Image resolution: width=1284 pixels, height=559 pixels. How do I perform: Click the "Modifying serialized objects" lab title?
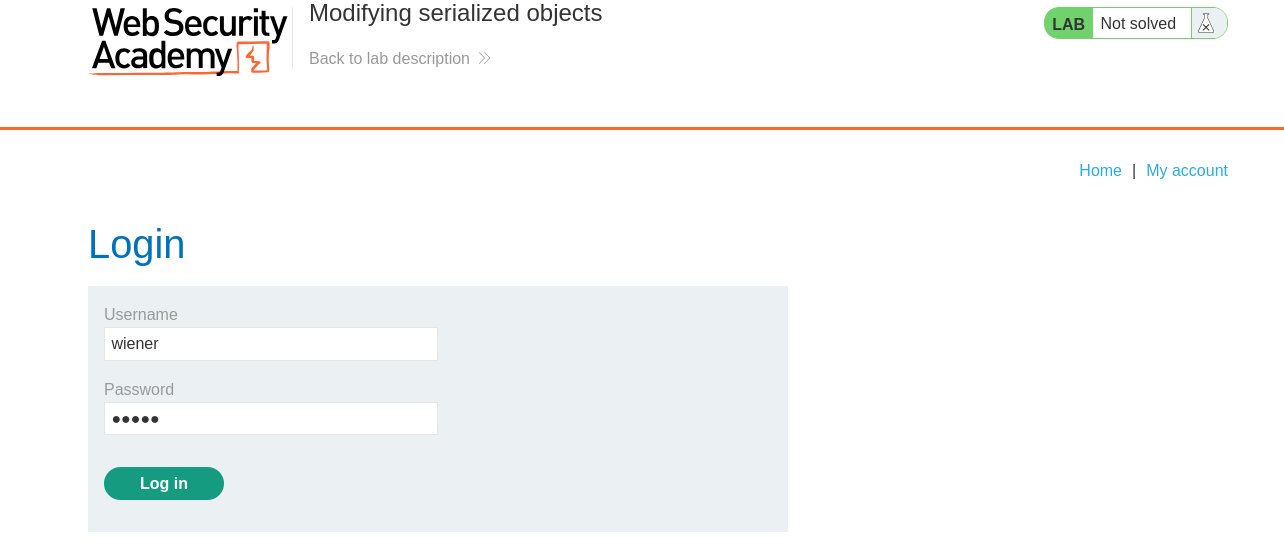pos(455,14)
